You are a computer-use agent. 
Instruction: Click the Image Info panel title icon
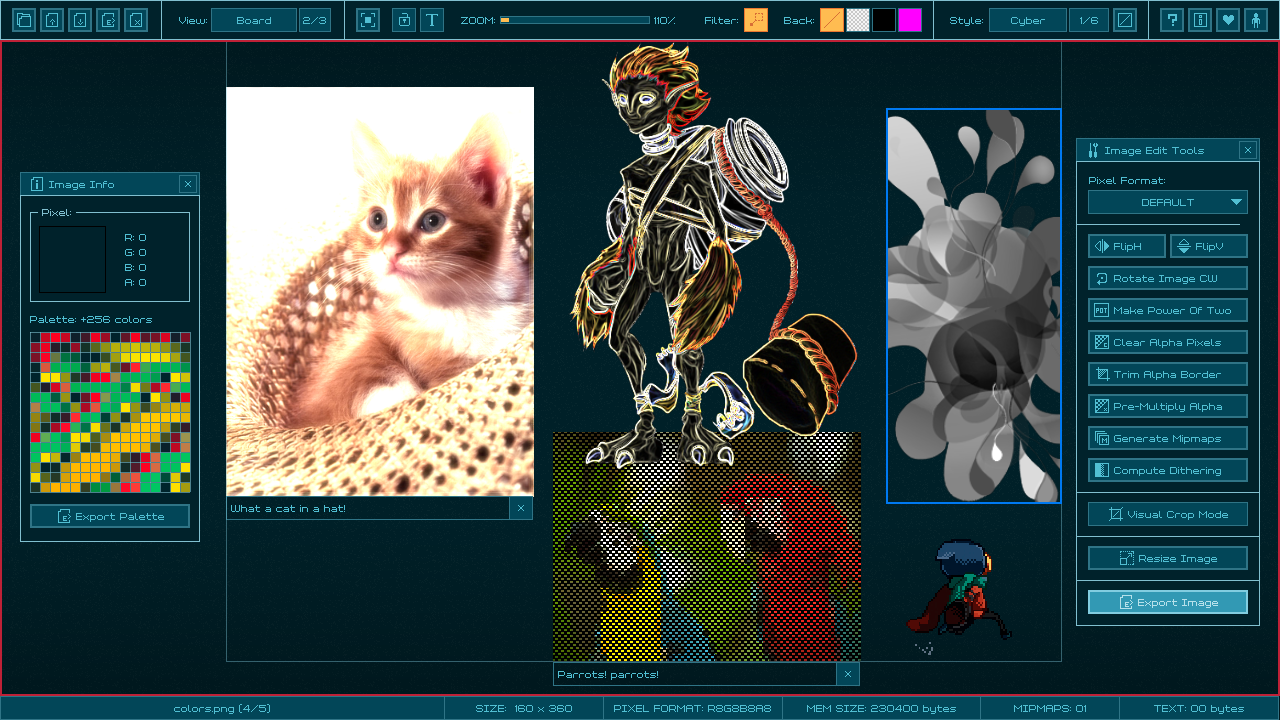point(37,184)
